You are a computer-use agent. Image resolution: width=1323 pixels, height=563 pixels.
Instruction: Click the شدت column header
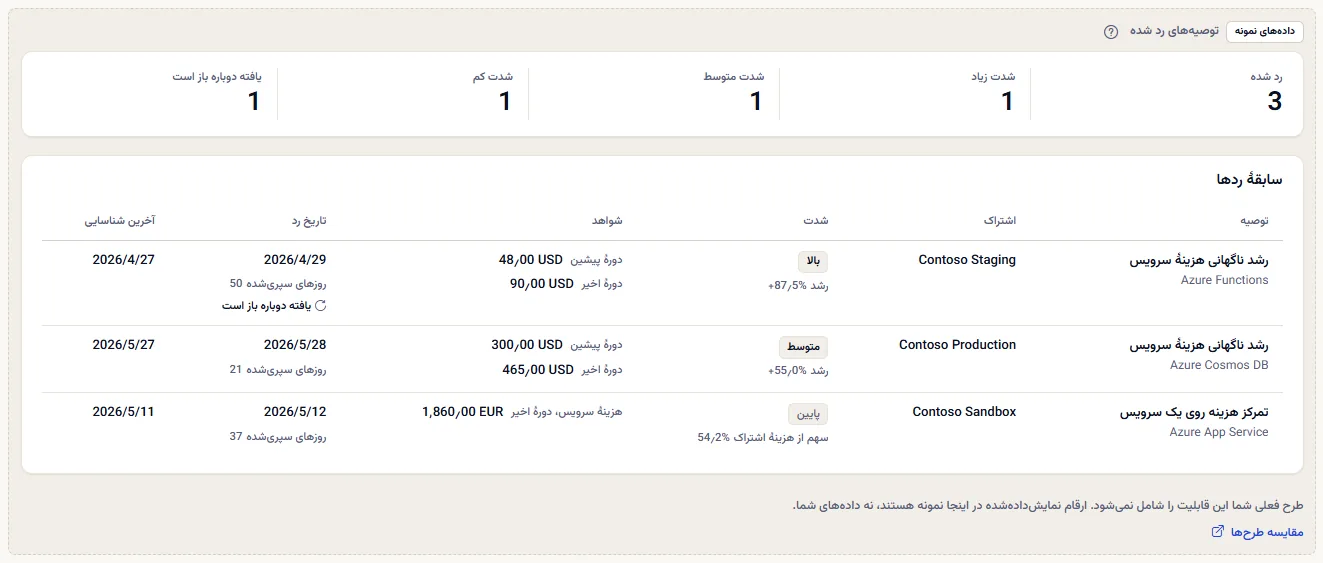(x=817, y=220)
